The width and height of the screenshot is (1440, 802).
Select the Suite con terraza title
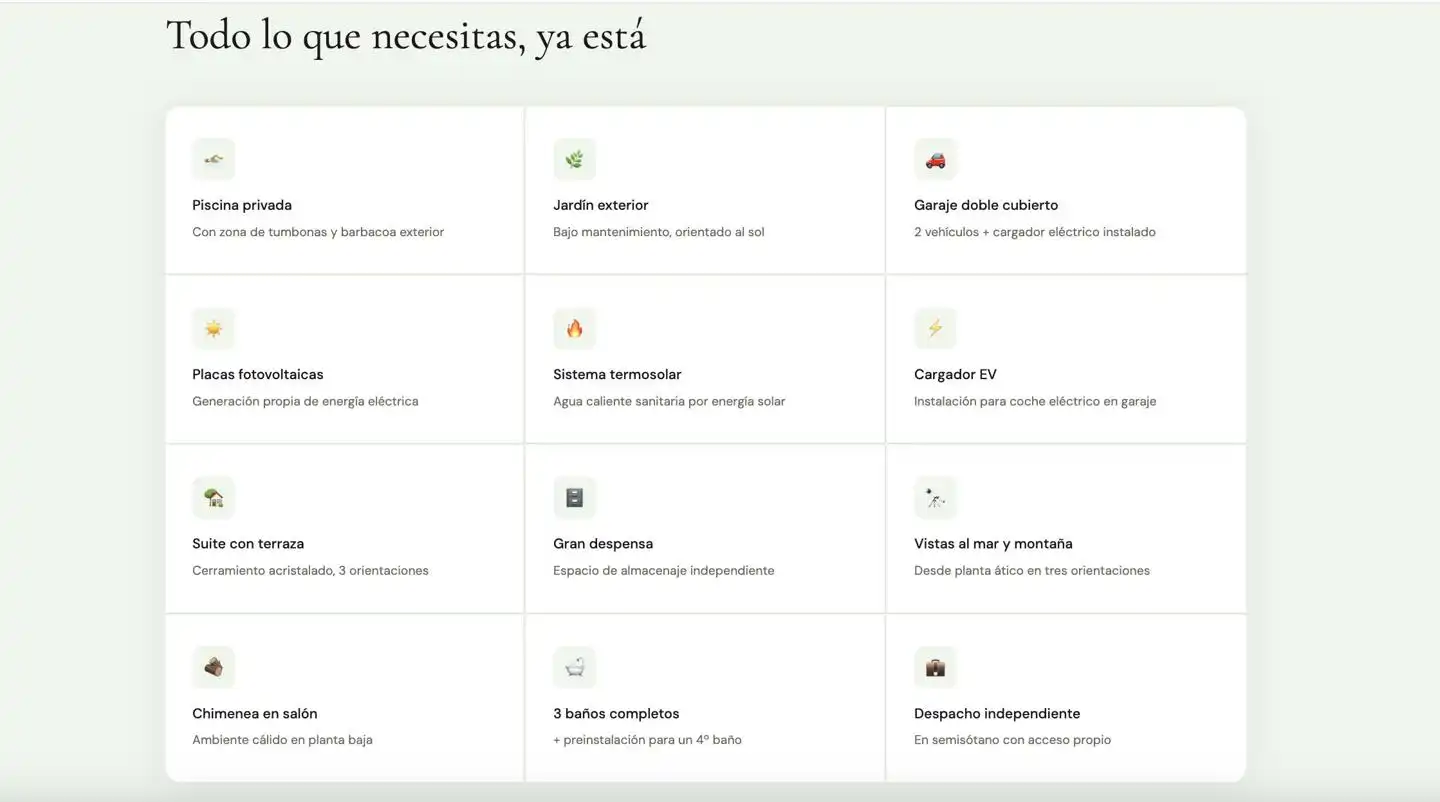click(x=248, y=544)
